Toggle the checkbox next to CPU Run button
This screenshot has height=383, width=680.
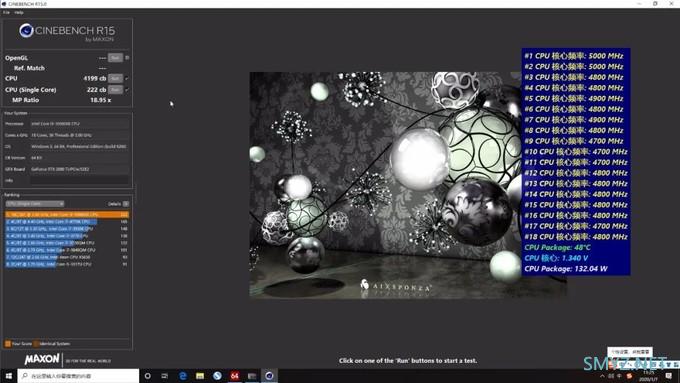coord(127,79)
